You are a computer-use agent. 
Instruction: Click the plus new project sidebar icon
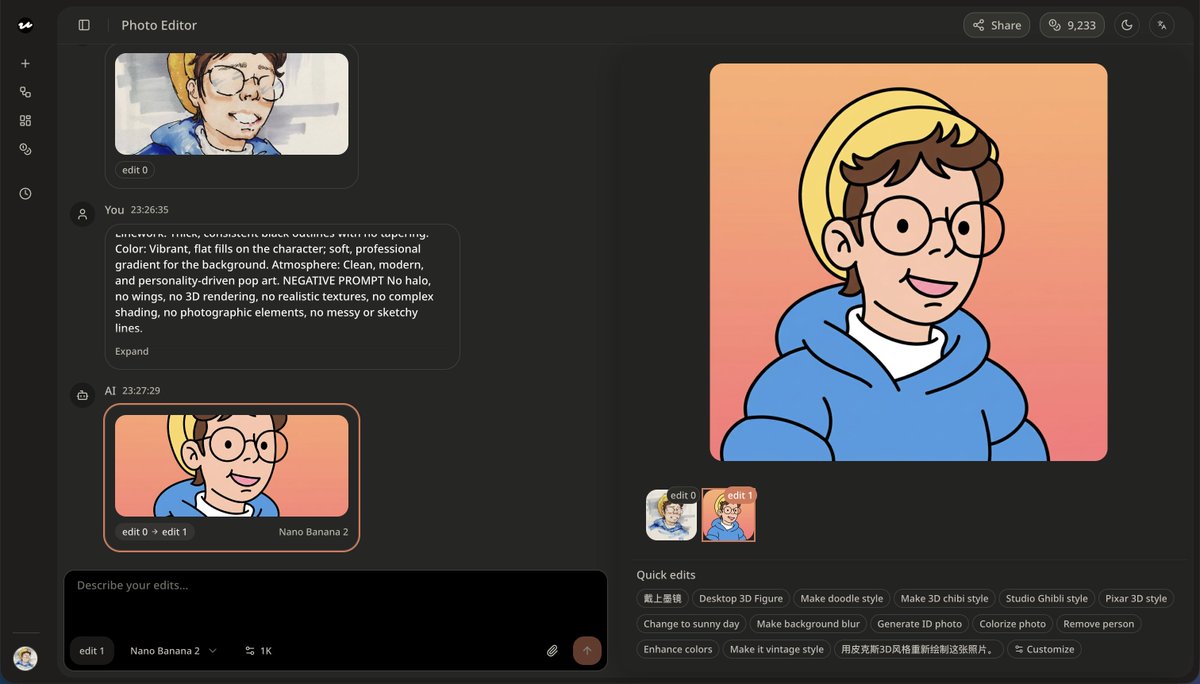(x=25, y=63)
